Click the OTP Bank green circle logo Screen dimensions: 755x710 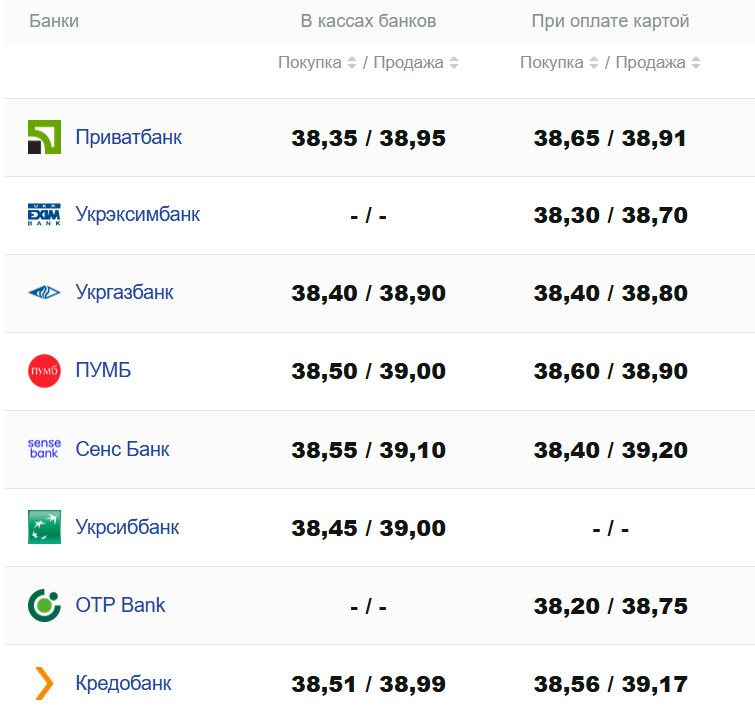point(44,605)
